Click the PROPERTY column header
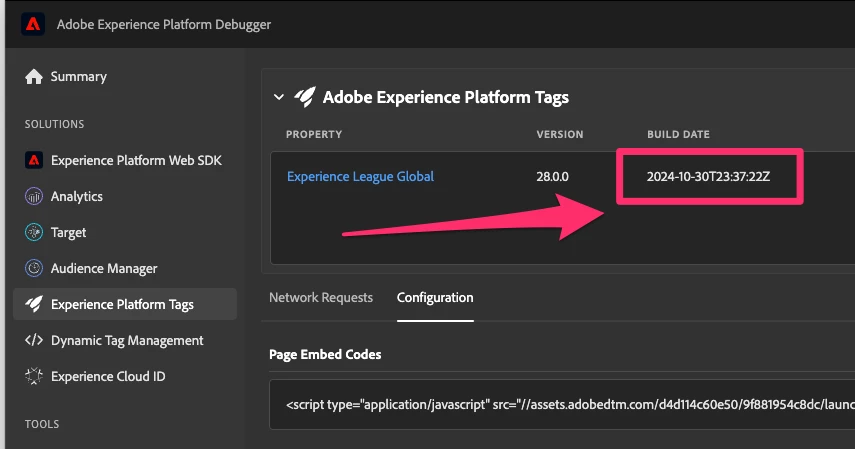This screenshot has height=449, width=855. point(314,134)
